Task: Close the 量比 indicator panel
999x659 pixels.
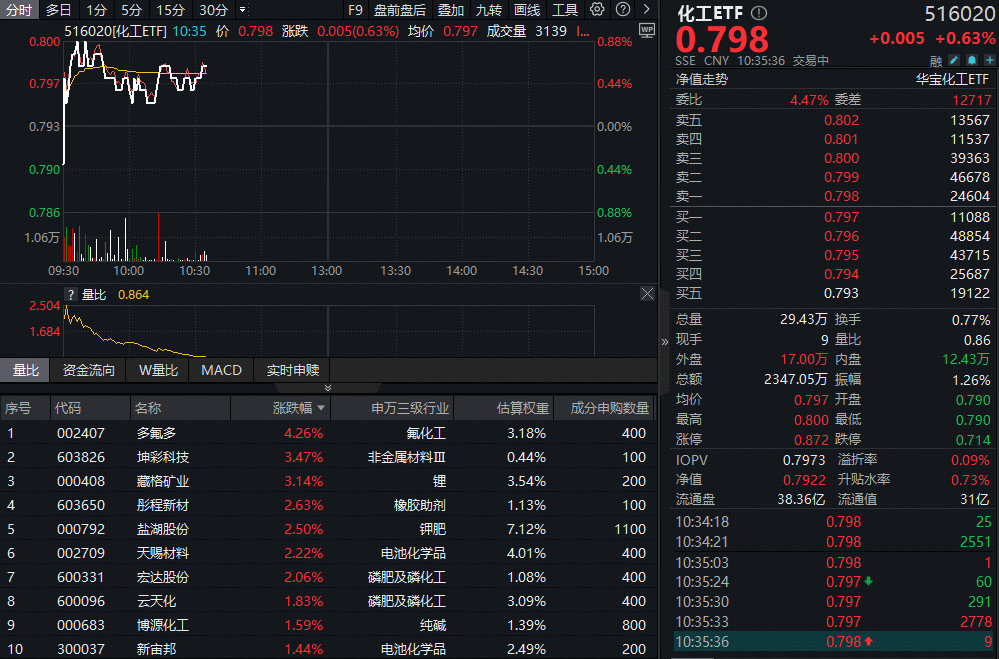Action: [647, 293]
